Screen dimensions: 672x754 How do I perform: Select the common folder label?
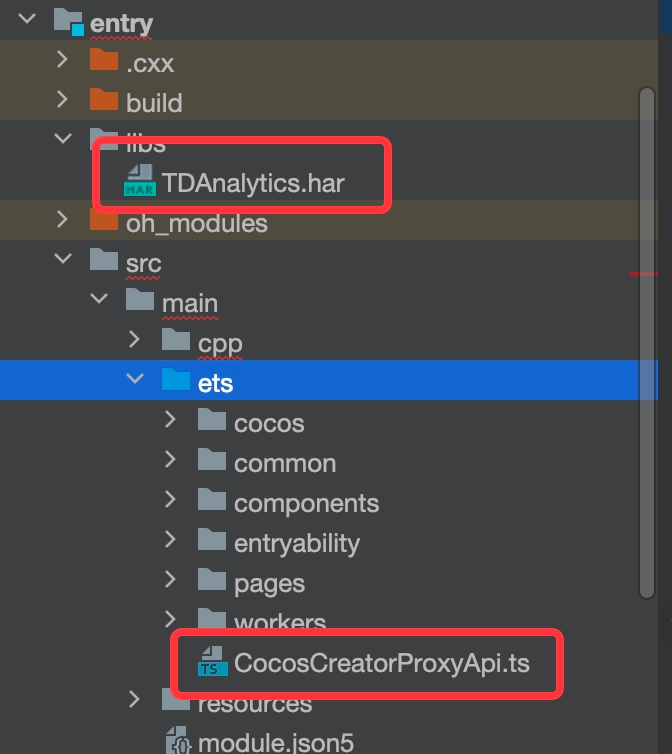point(285,463)
